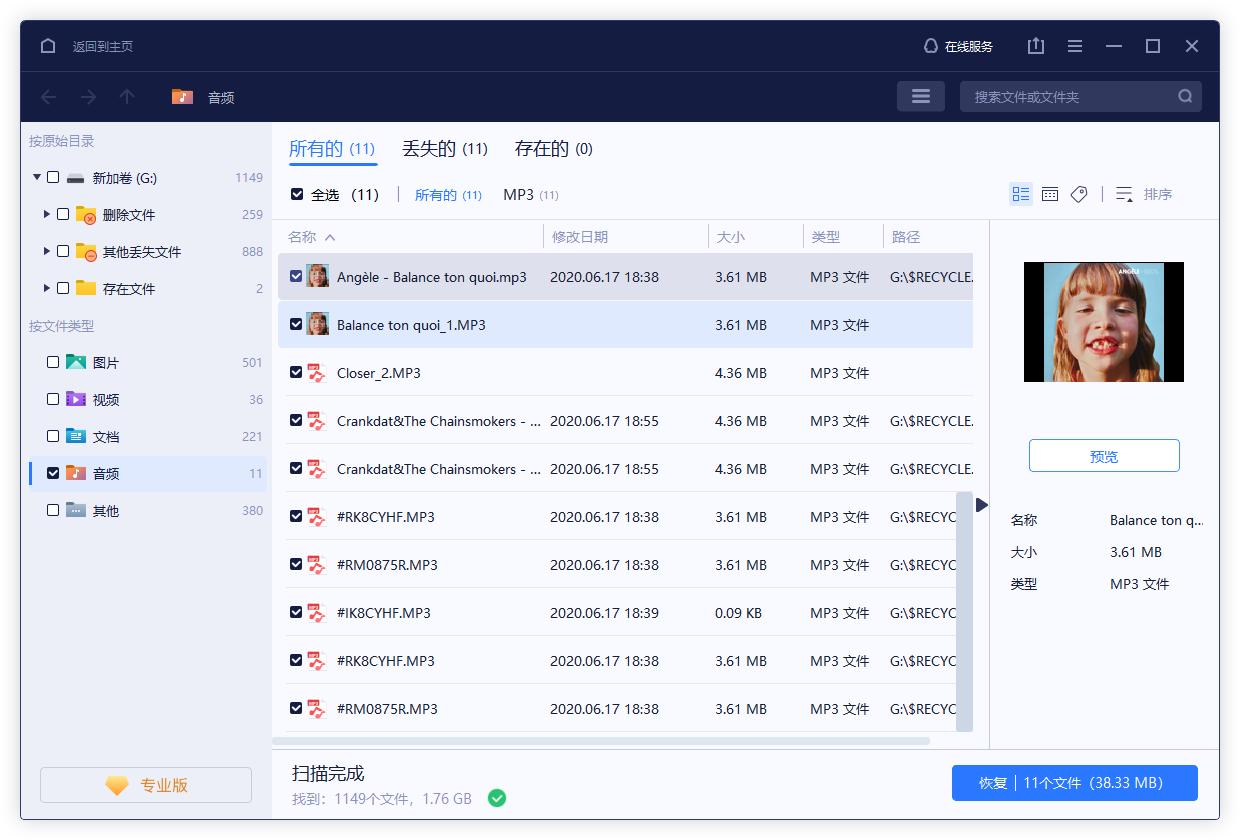This screenshot has height=840, width=1240.
Task: Open the filter menu beside the search box
Action: pyautogui.click(x=920, y=96)
